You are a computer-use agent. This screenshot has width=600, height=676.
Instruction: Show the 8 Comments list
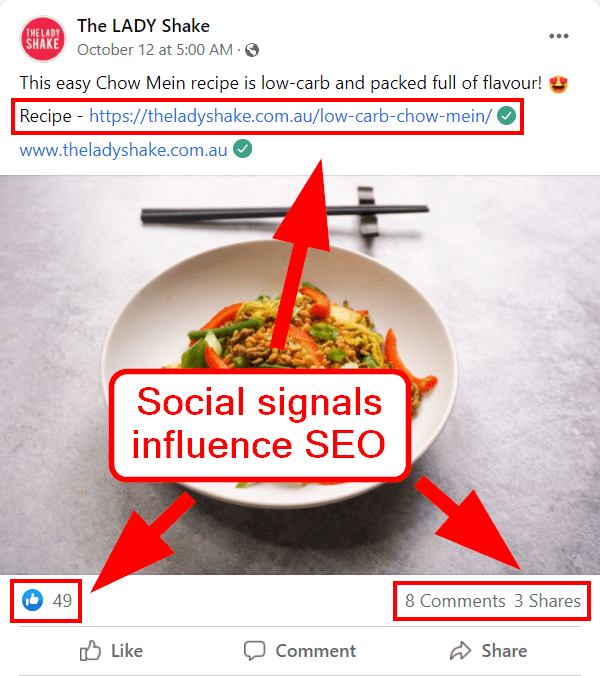point(455,601)
